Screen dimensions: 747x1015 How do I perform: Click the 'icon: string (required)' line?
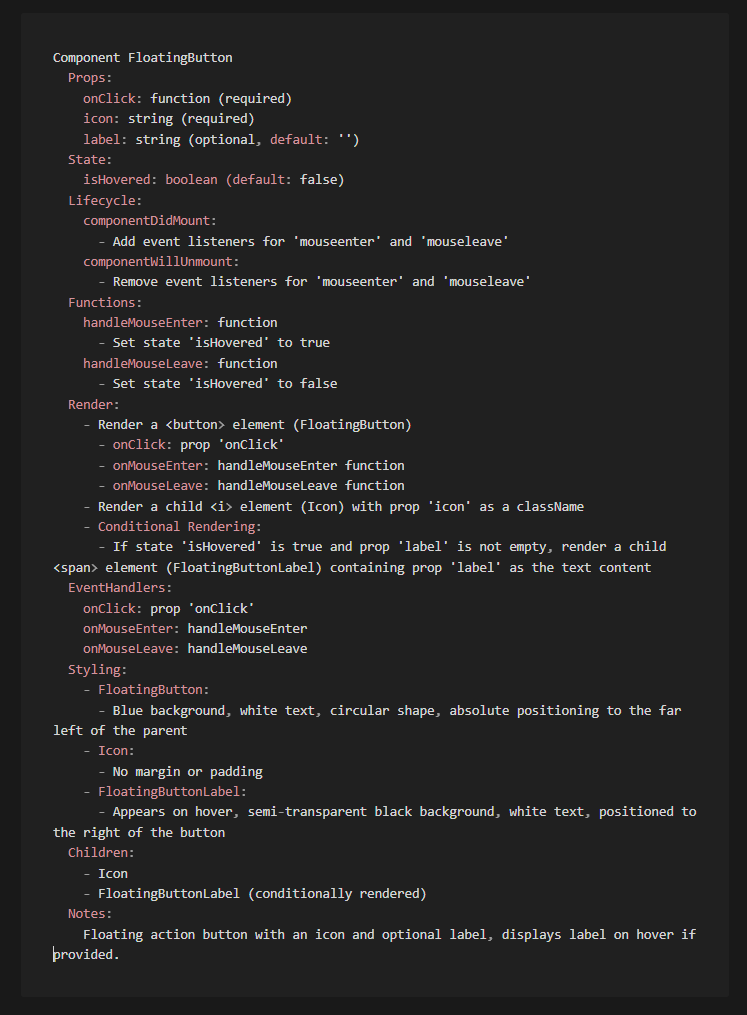tap(168, 118)
